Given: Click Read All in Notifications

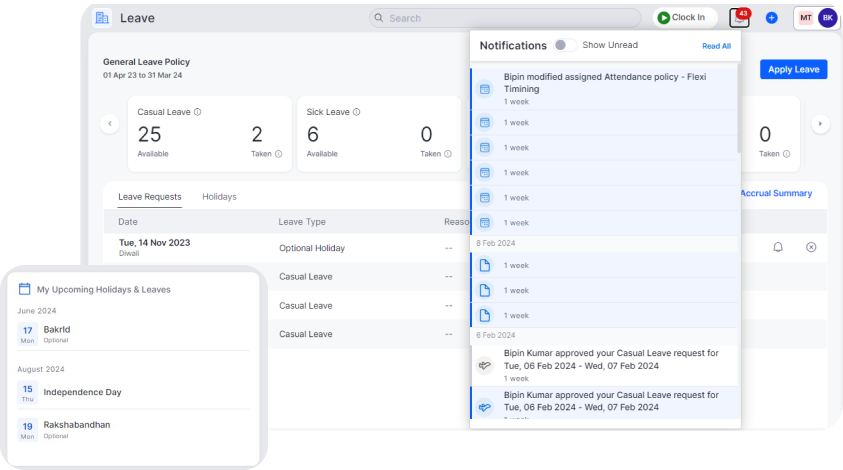Looking at the screenshot, I should tap(716, 46).
